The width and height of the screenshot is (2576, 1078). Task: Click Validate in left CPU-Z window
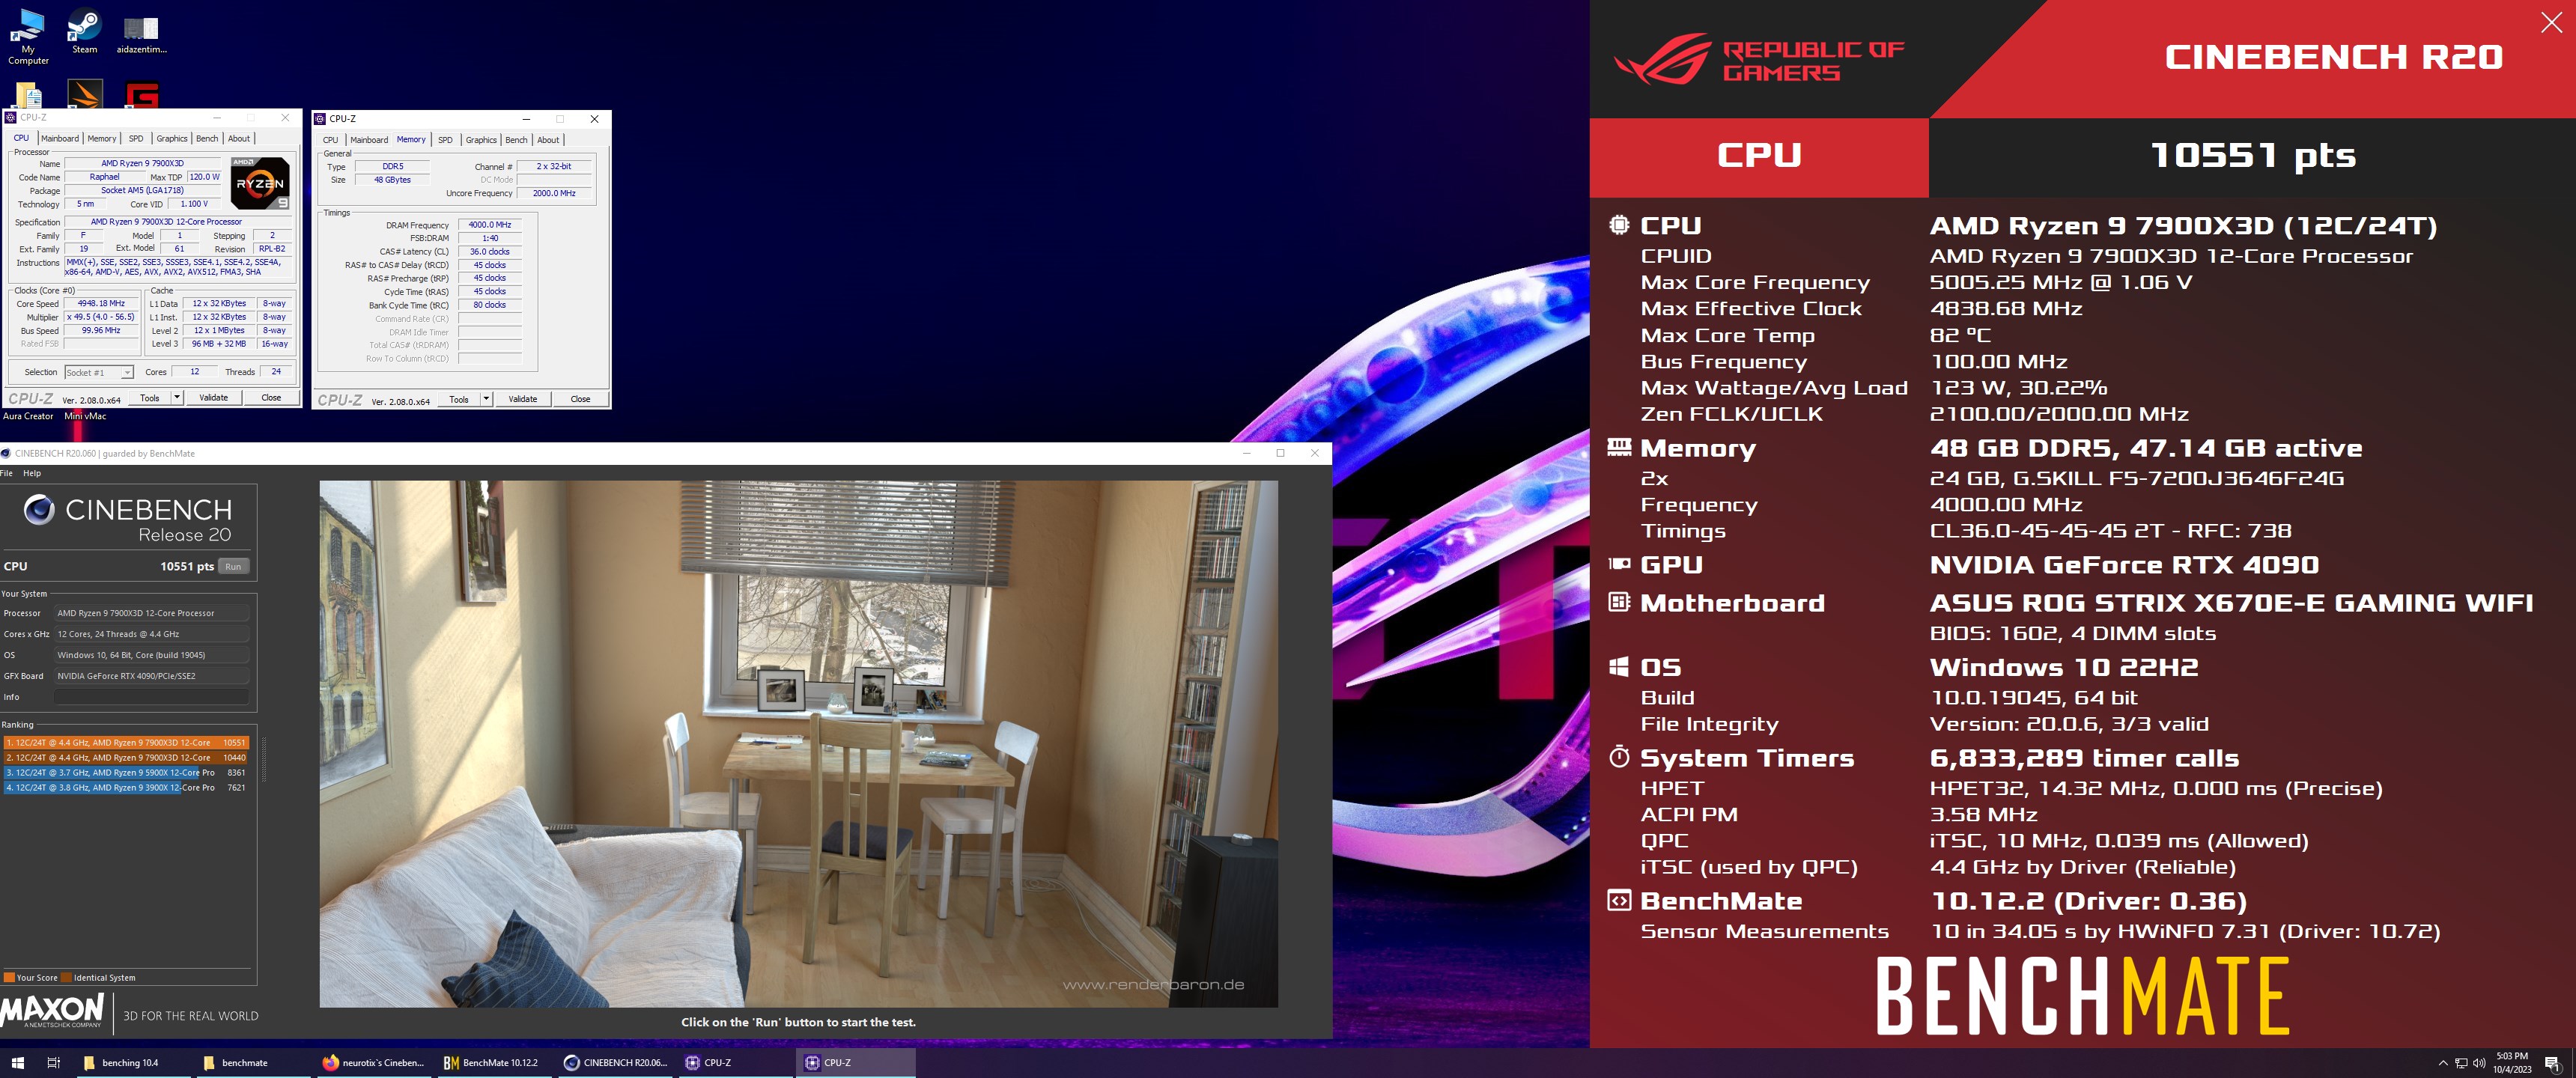click(x=213, y=397)
